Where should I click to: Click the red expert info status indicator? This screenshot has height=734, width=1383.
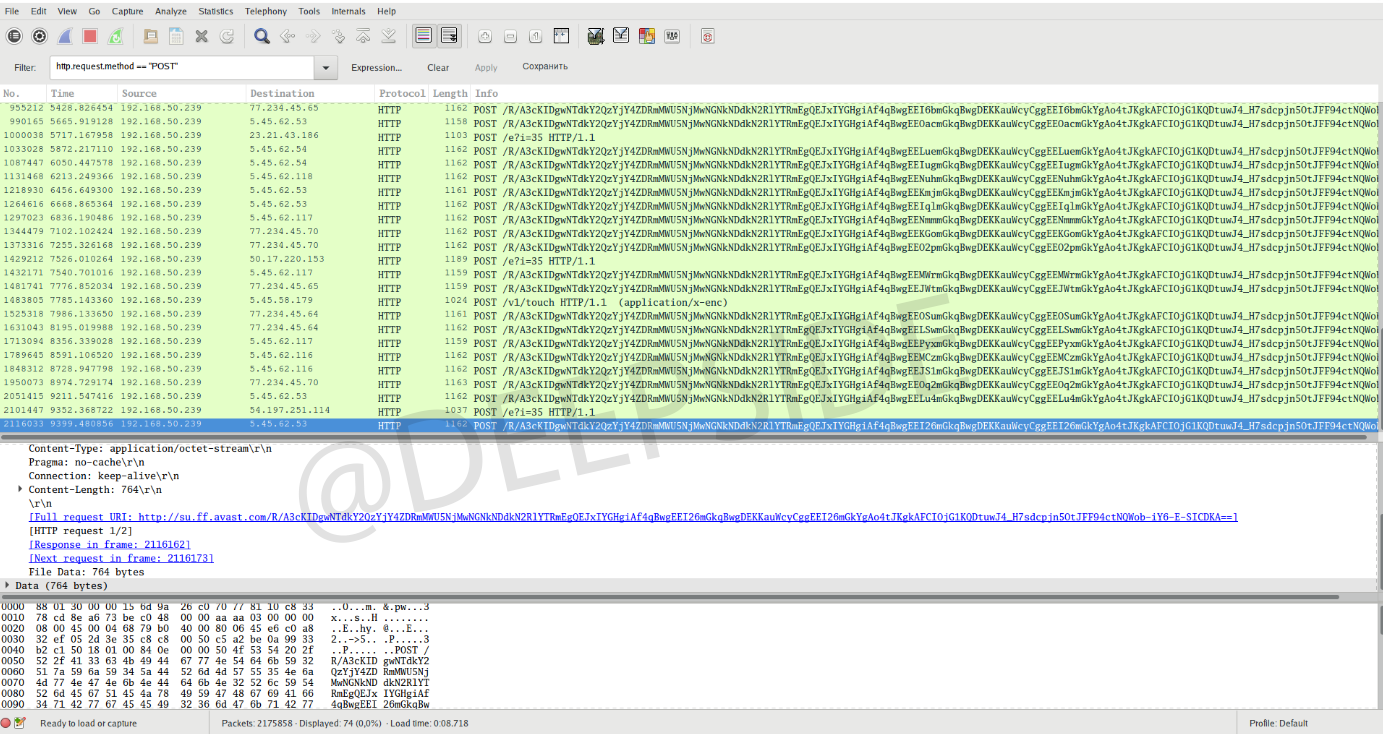[x=7, y=723]
